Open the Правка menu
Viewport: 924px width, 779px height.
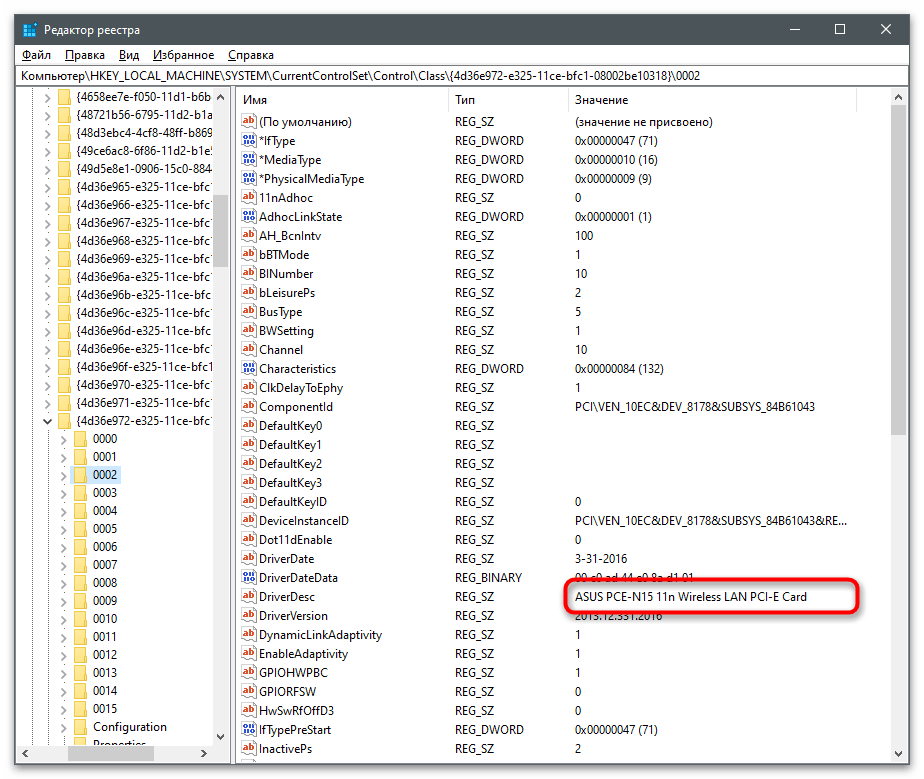coord(85,55)
